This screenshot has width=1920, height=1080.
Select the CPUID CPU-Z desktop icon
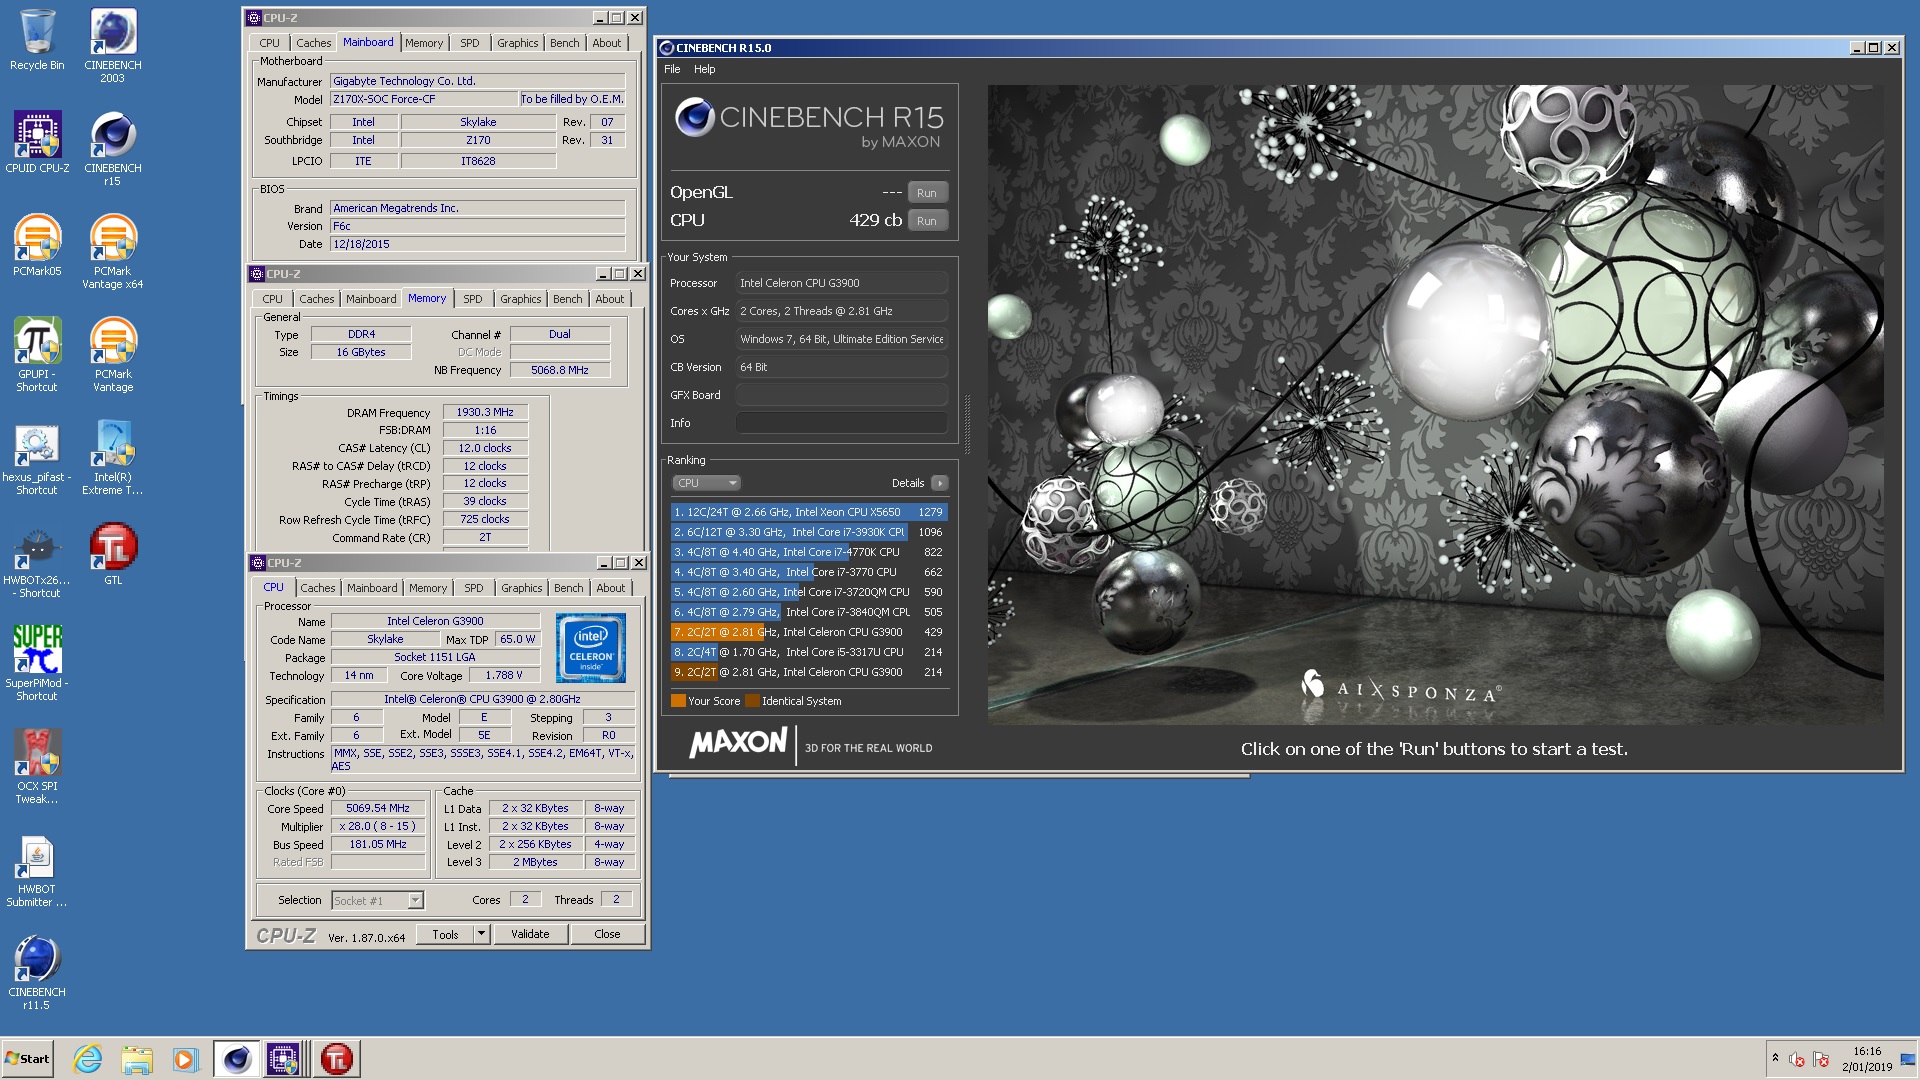pyautogui.click(x=37, y=142)
